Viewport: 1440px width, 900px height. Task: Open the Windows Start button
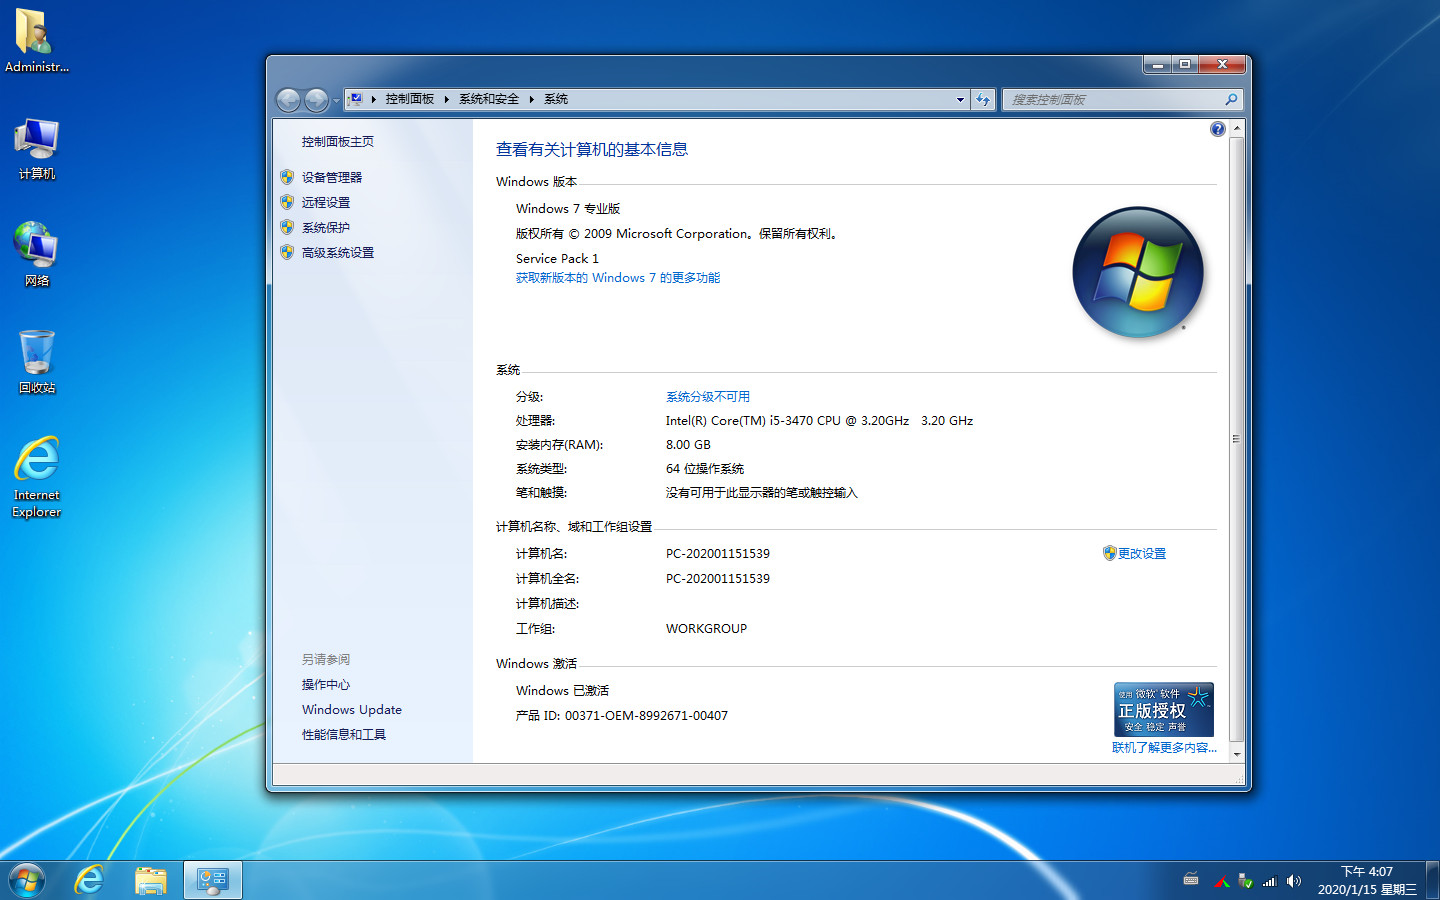(x=27, y=880)
